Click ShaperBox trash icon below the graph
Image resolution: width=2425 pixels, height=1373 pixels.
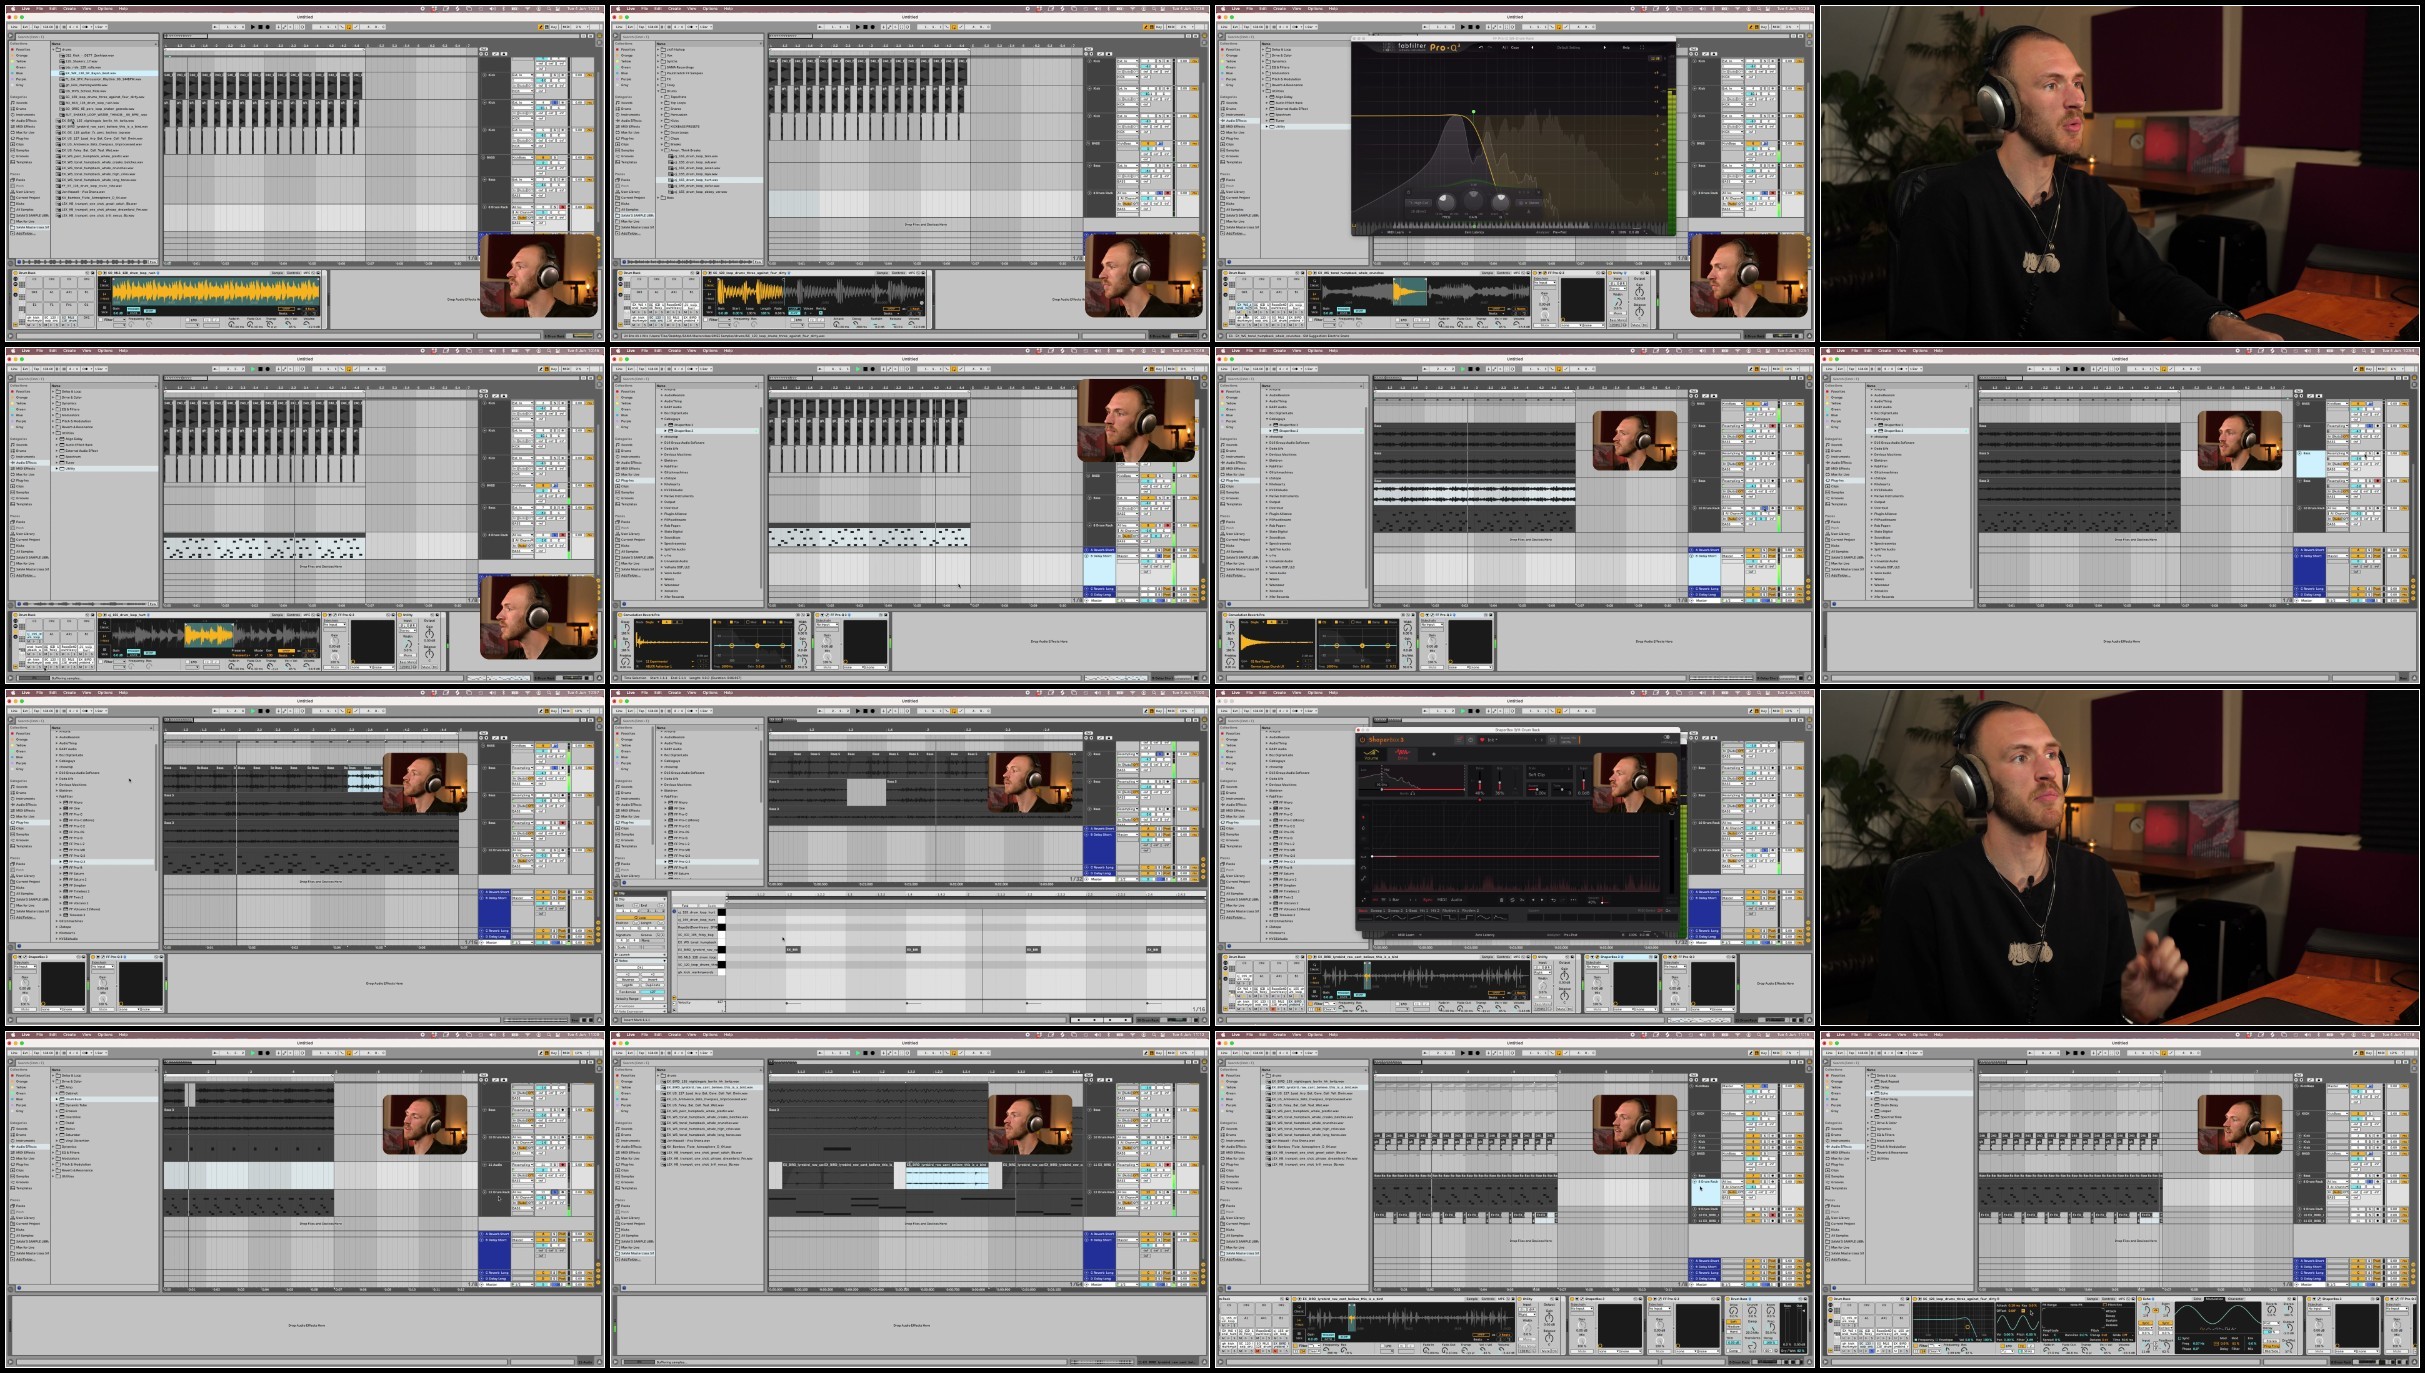tap(1501, 900)
